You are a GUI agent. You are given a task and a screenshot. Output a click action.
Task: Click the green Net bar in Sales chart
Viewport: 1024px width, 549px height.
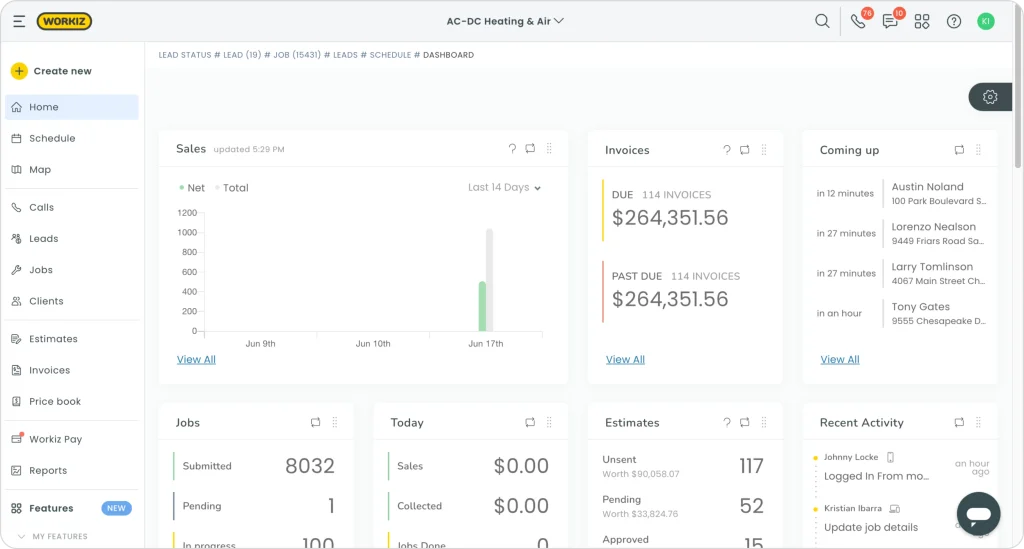(482, 306)
